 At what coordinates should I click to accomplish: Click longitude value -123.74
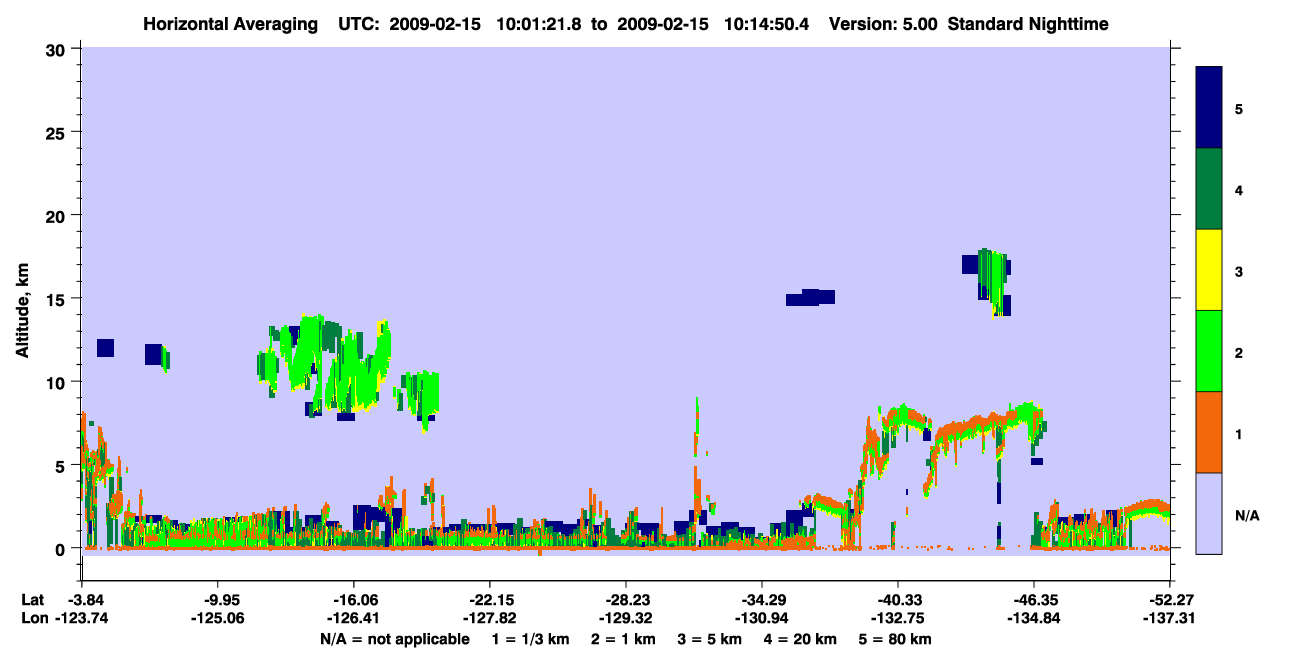81,619
